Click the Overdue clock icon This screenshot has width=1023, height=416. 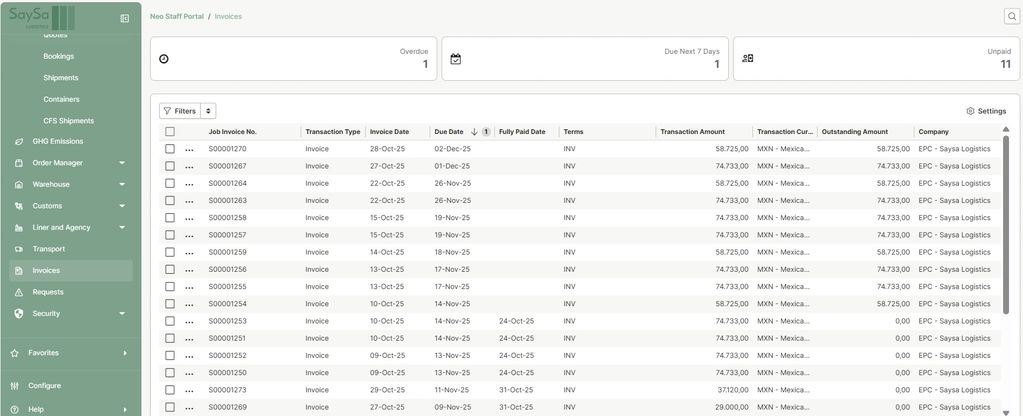pyautogui.click(x=164, y=59)
